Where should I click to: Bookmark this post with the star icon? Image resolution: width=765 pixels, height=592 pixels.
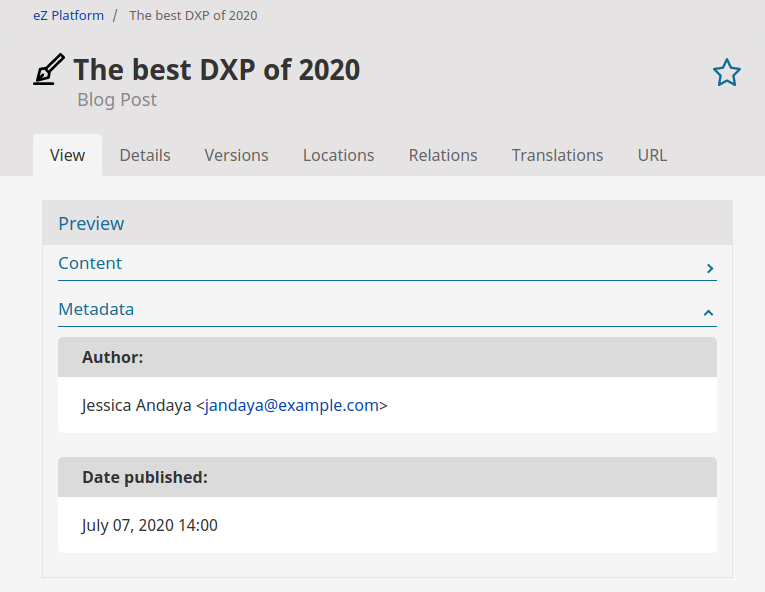coord(726,73)
